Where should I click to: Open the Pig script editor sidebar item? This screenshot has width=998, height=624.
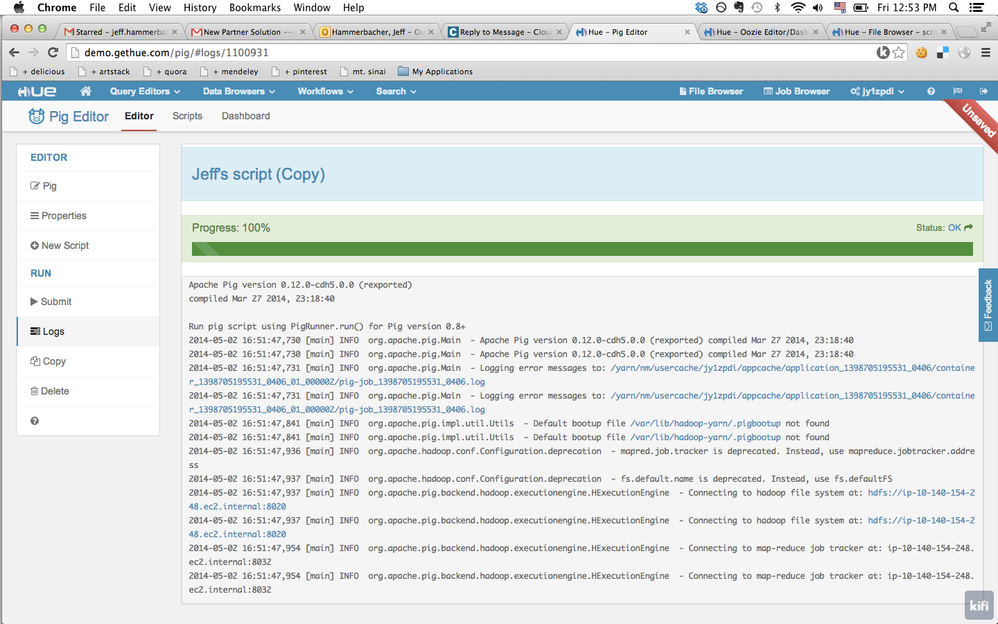tap(88, 186)
